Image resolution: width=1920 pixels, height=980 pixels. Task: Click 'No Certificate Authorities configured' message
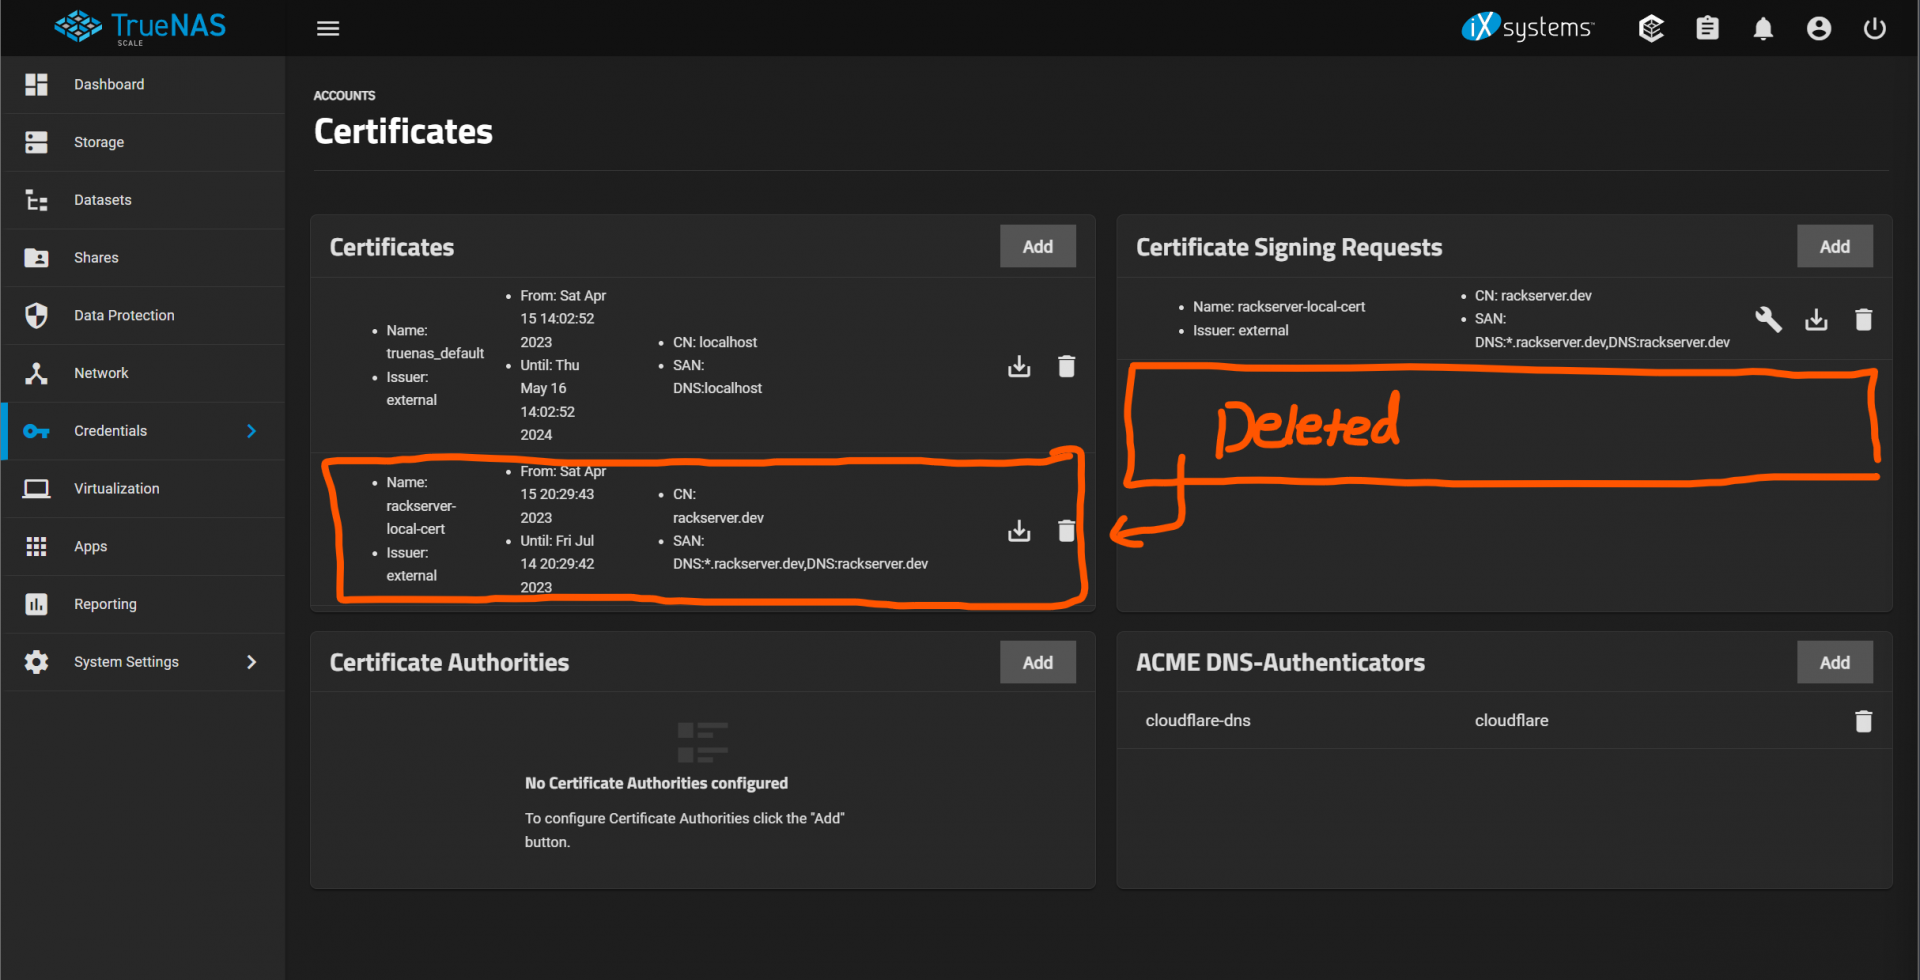[x=656, y=783]
